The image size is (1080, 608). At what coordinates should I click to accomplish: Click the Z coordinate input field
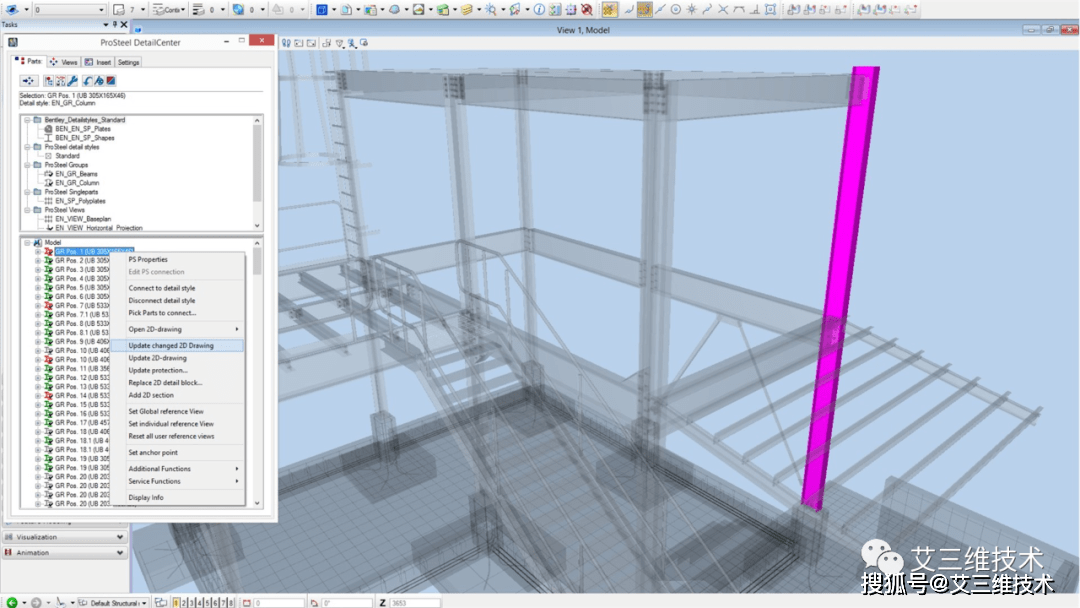click(x=415, y=602)
